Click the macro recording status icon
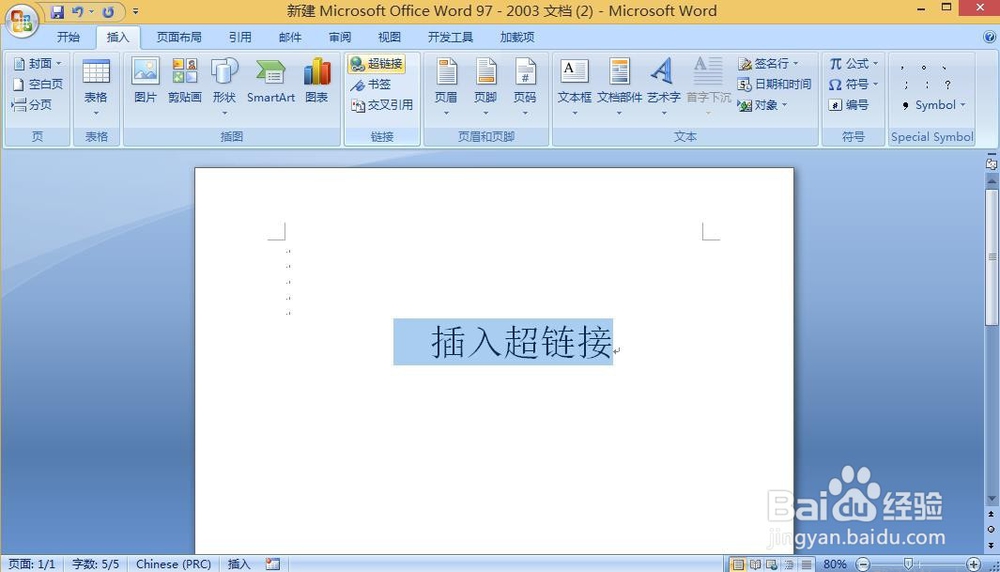1000x572 pixels. click(x=273, y=564)
